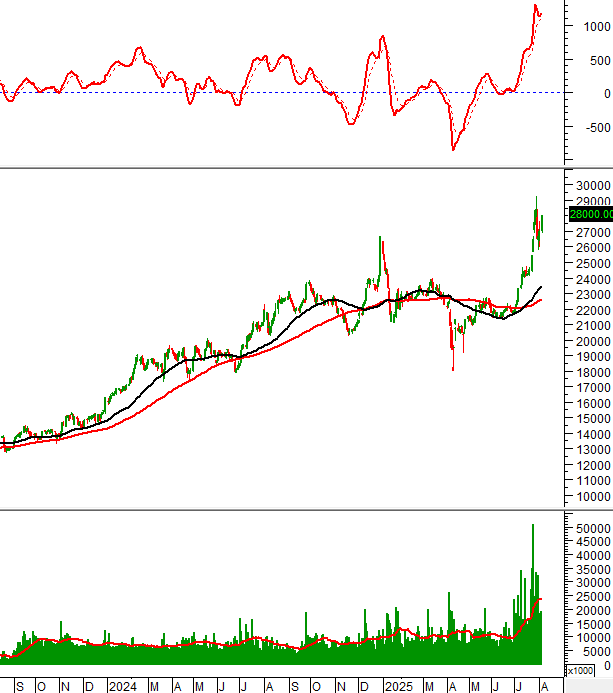Click the 1000 oscillator axis value

pyautogui.click(x=597, y=27)
